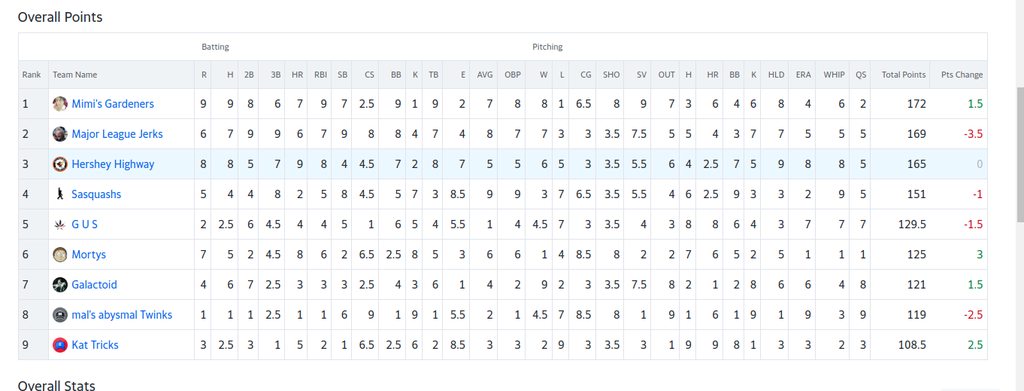Click the WHIP column header
The image size is (1024, 391).
pyautogui.click(x=834, y=74)
